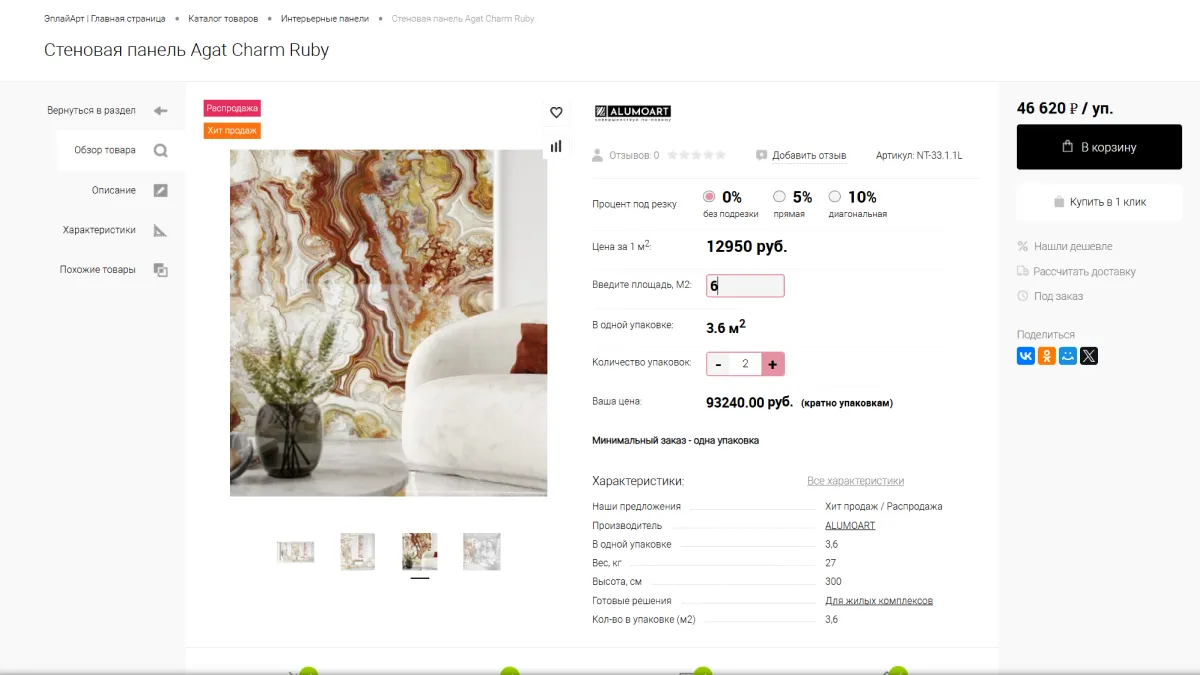Add item to cart with В корзину

pyautogui.click(x=1099, y=147)
